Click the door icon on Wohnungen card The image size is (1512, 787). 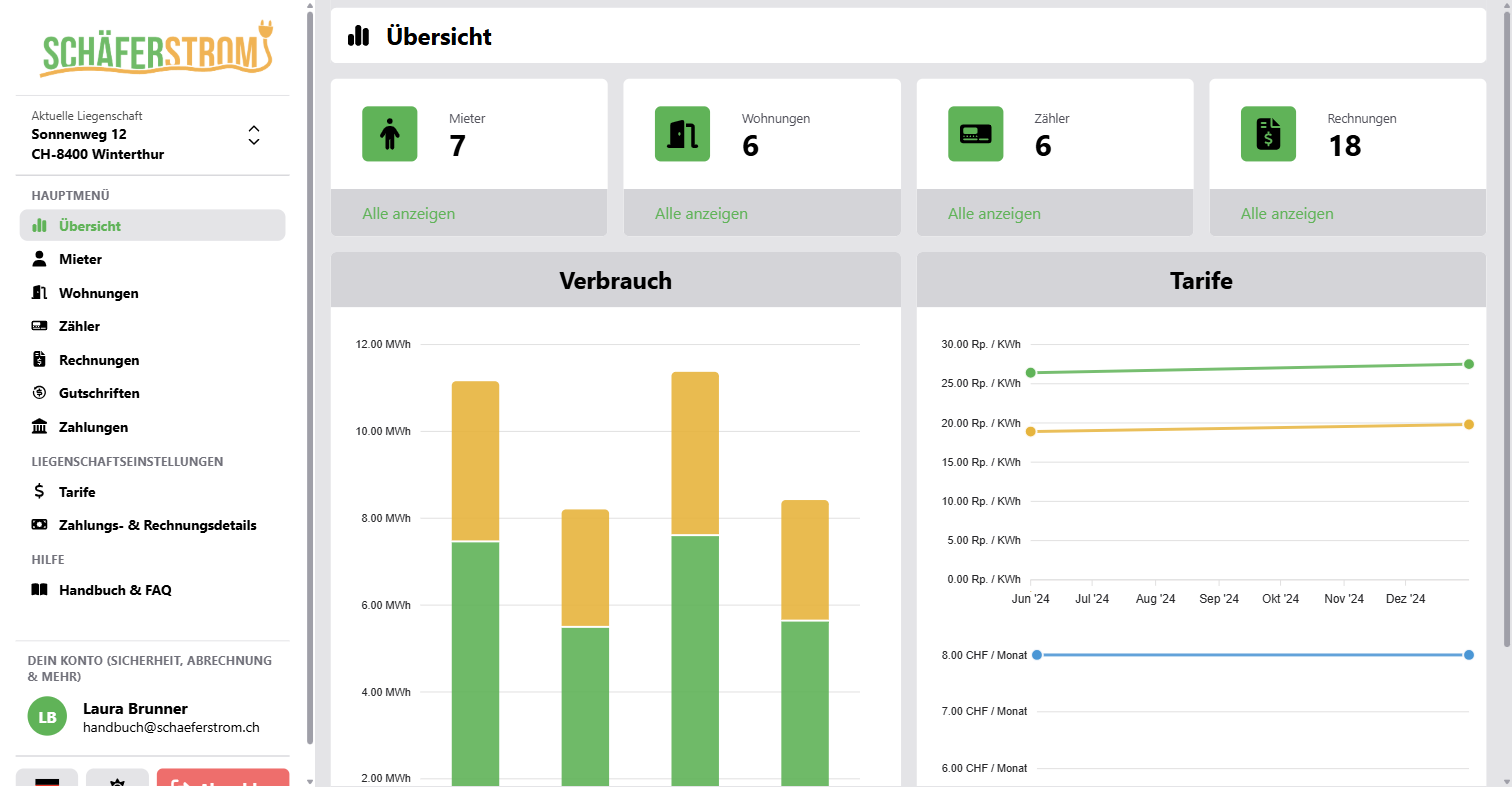click(x=682, y=134)
